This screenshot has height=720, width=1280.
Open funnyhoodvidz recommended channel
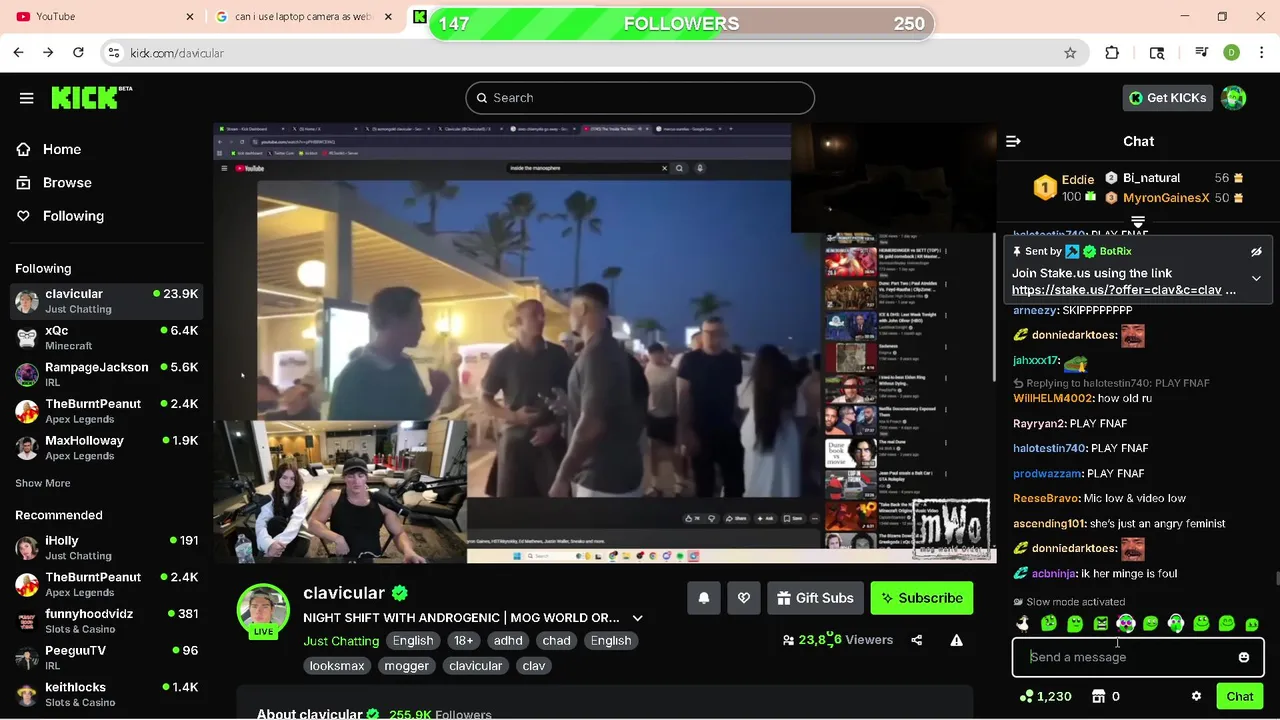point(106,621)
